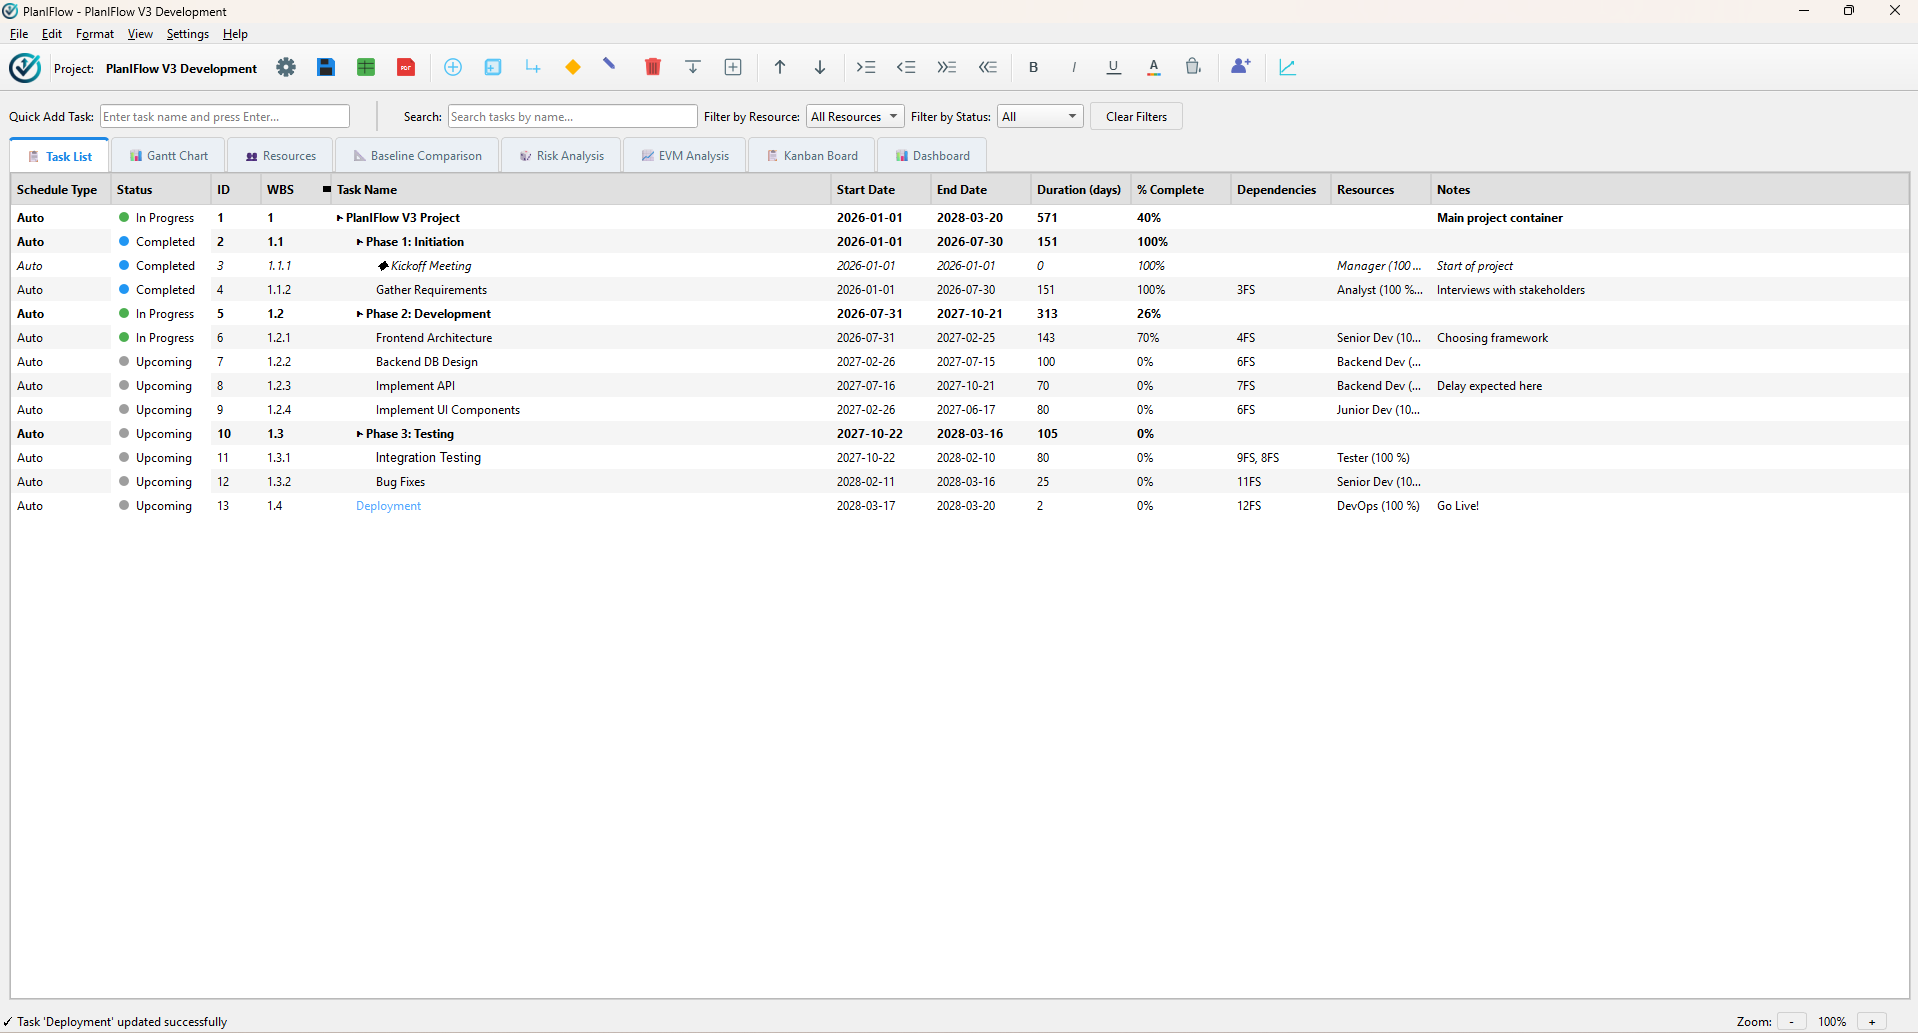Open the Kanban Board tab
Screen dimensions: 1918x1033
coord(811,156)
